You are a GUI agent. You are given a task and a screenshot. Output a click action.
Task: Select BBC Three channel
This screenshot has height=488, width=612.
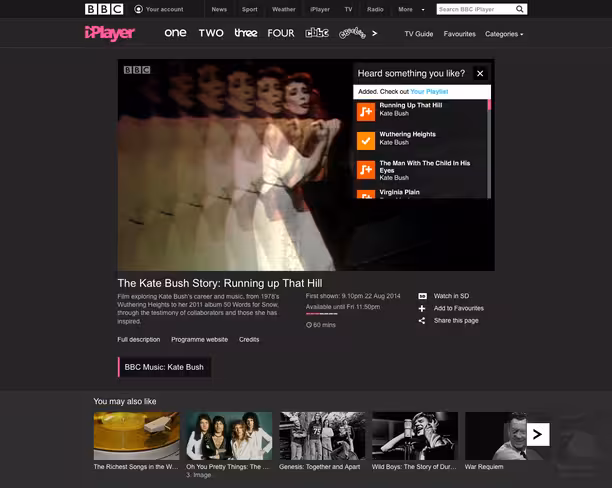(246, 33)
